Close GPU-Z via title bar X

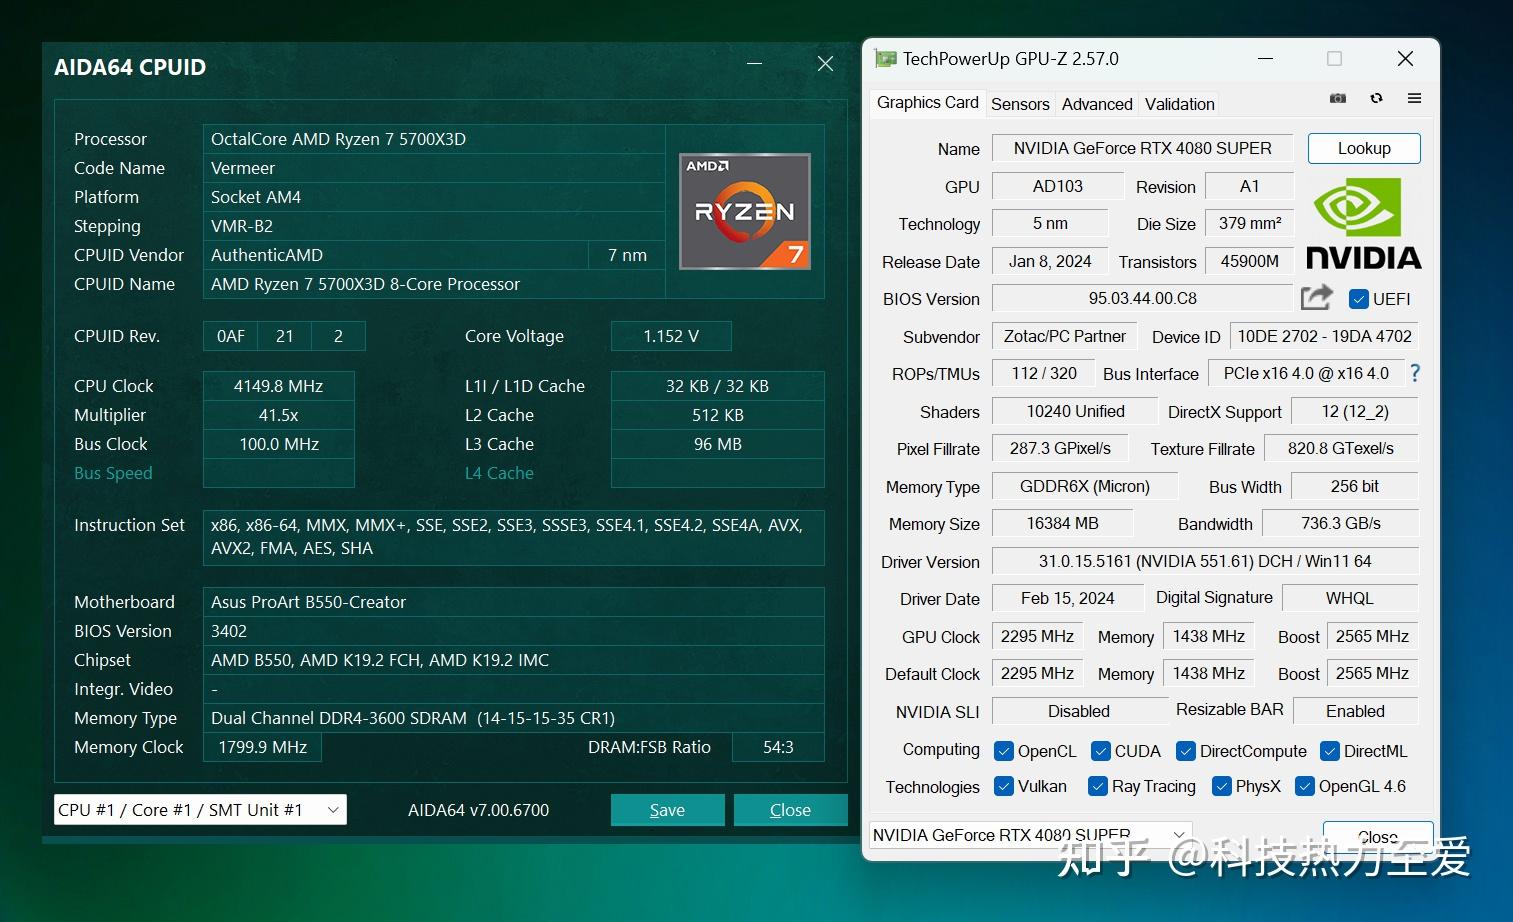[1405, 59]
